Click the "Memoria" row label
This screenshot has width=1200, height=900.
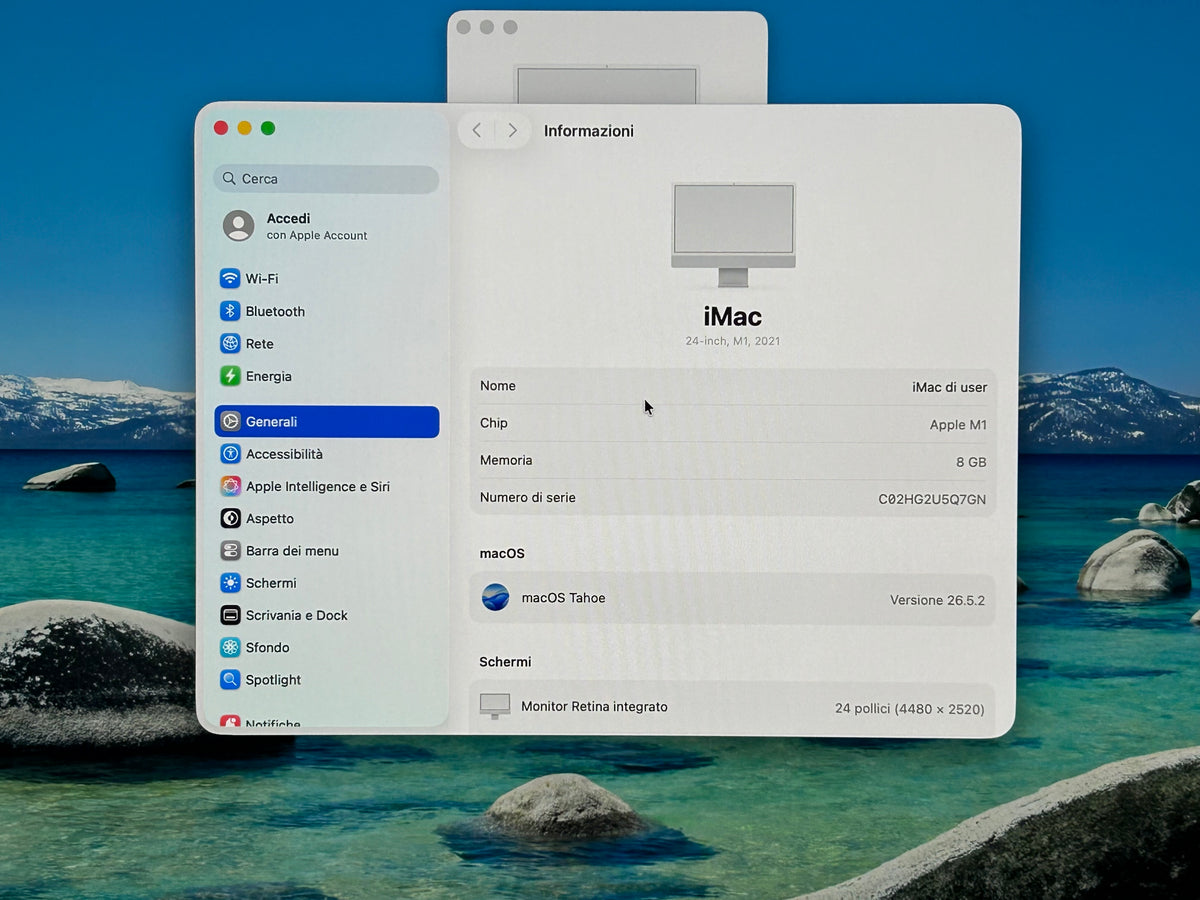click(506, 460)
